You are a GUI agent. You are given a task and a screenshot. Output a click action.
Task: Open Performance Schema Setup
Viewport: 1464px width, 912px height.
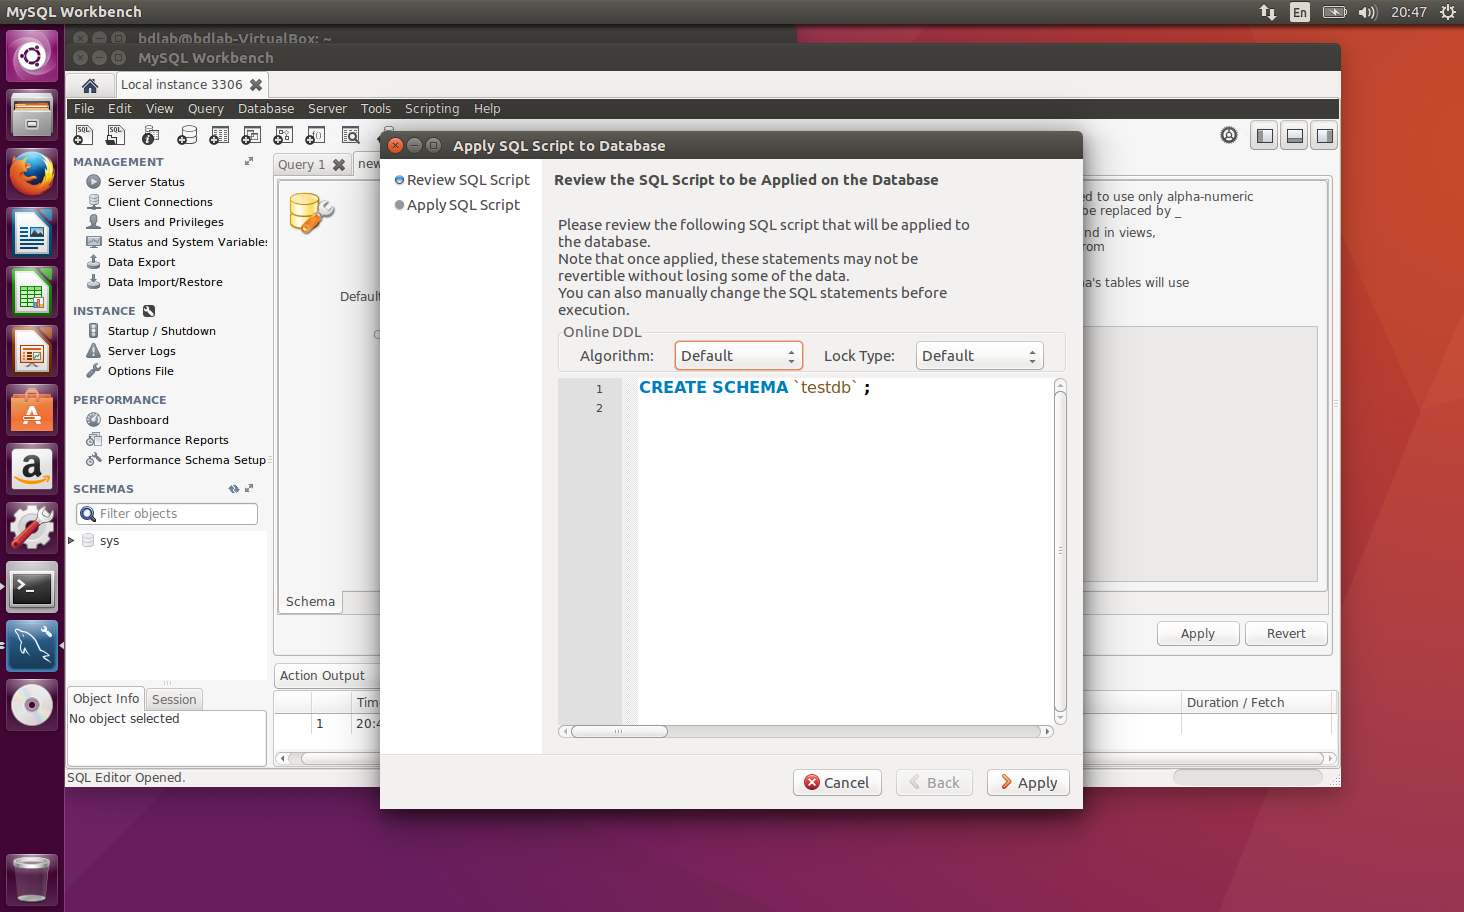(186, 460)
